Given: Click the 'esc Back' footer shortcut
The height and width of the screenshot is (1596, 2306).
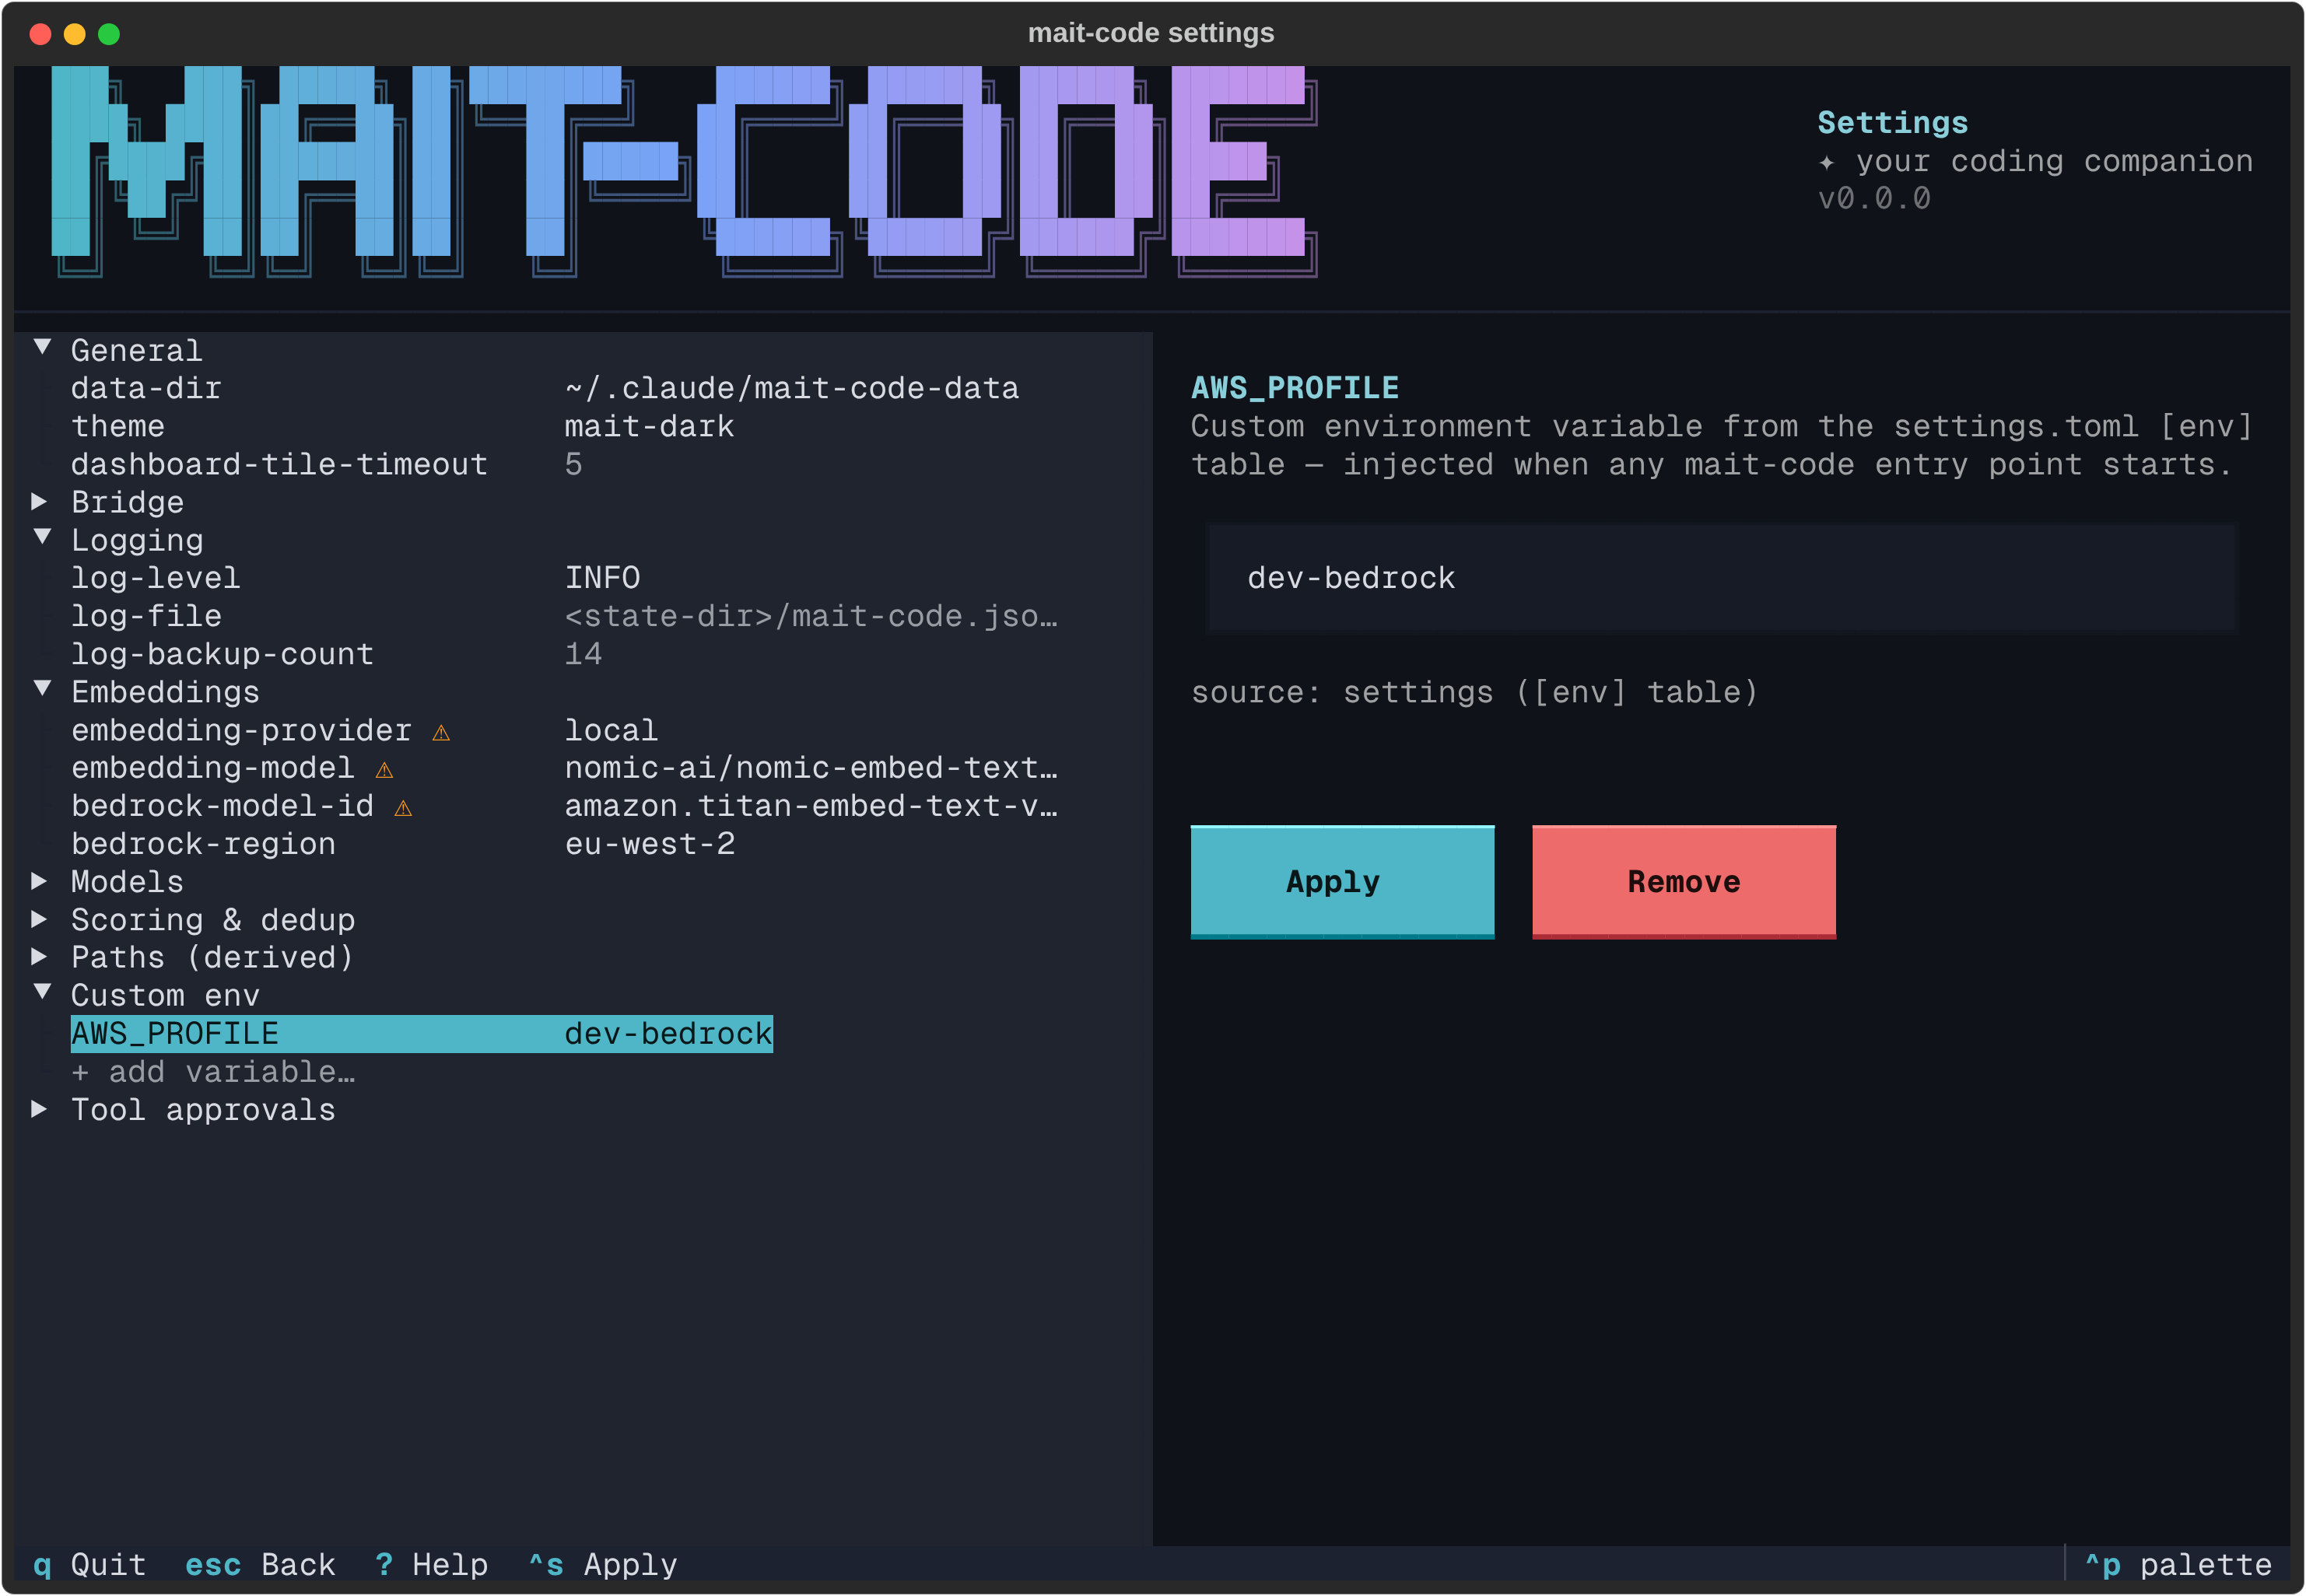Looking at the screenshot, I should [x=260, y=1565].
